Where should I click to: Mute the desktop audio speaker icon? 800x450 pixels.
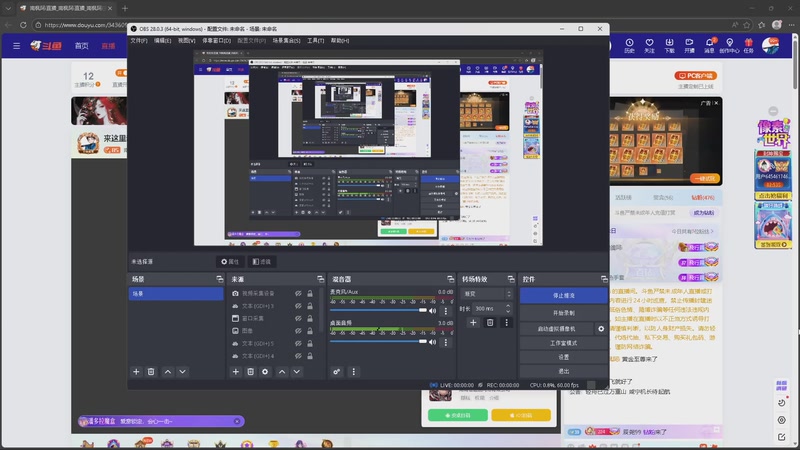(433, 342)
